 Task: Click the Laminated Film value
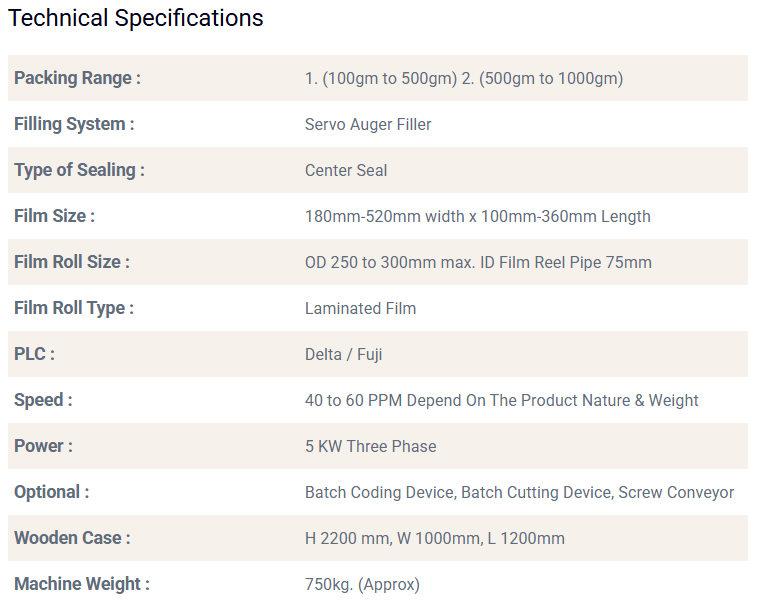click(x=360, y=308)
